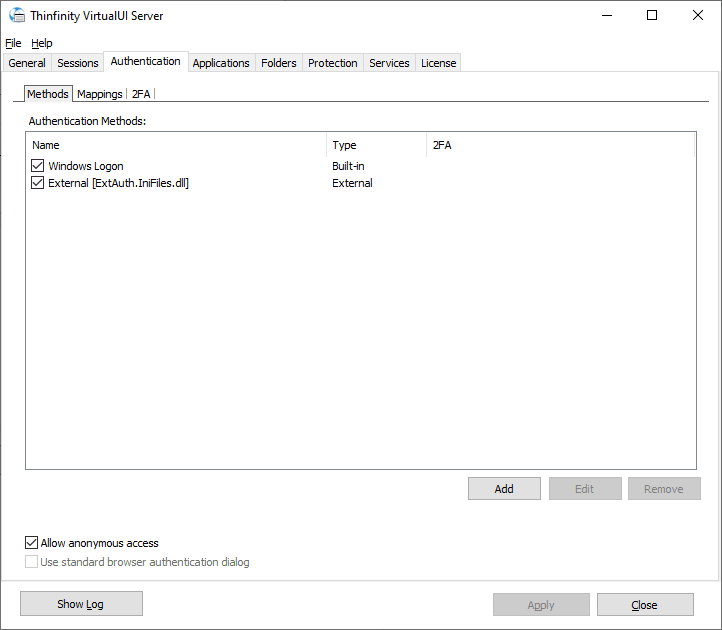Click the Show Log button
The width and height of the screenshot is (722, 630).
[x=81, y=604]
